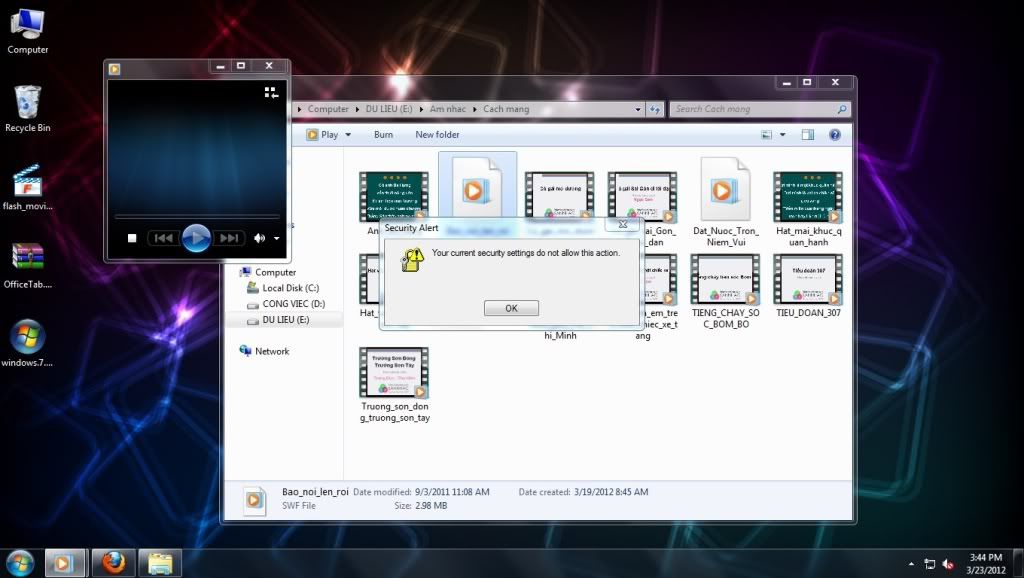Select Local Disk (C:) in navigation pane

point(290,288)
